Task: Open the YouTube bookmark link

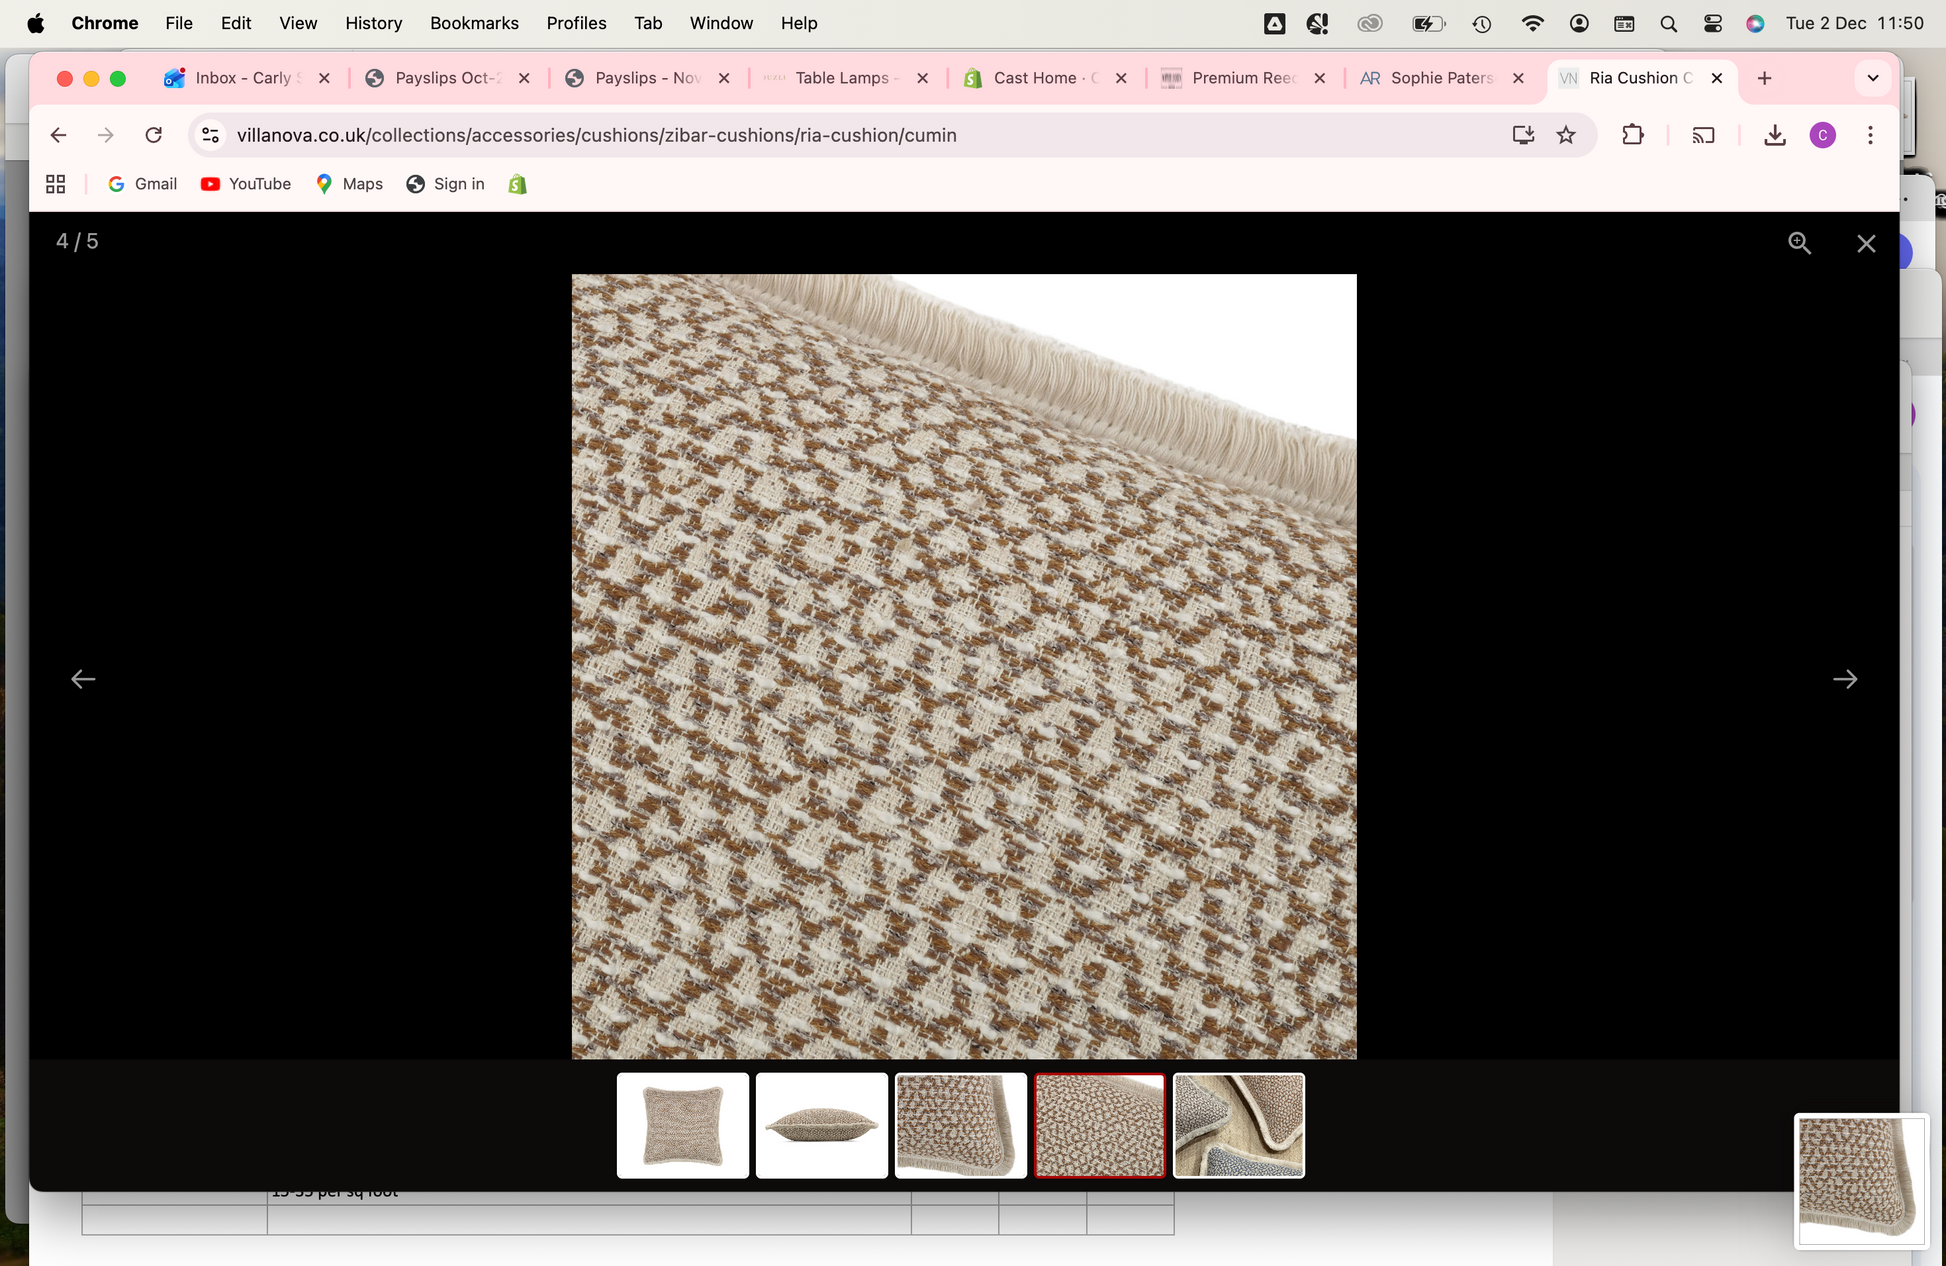Action: 246,184
